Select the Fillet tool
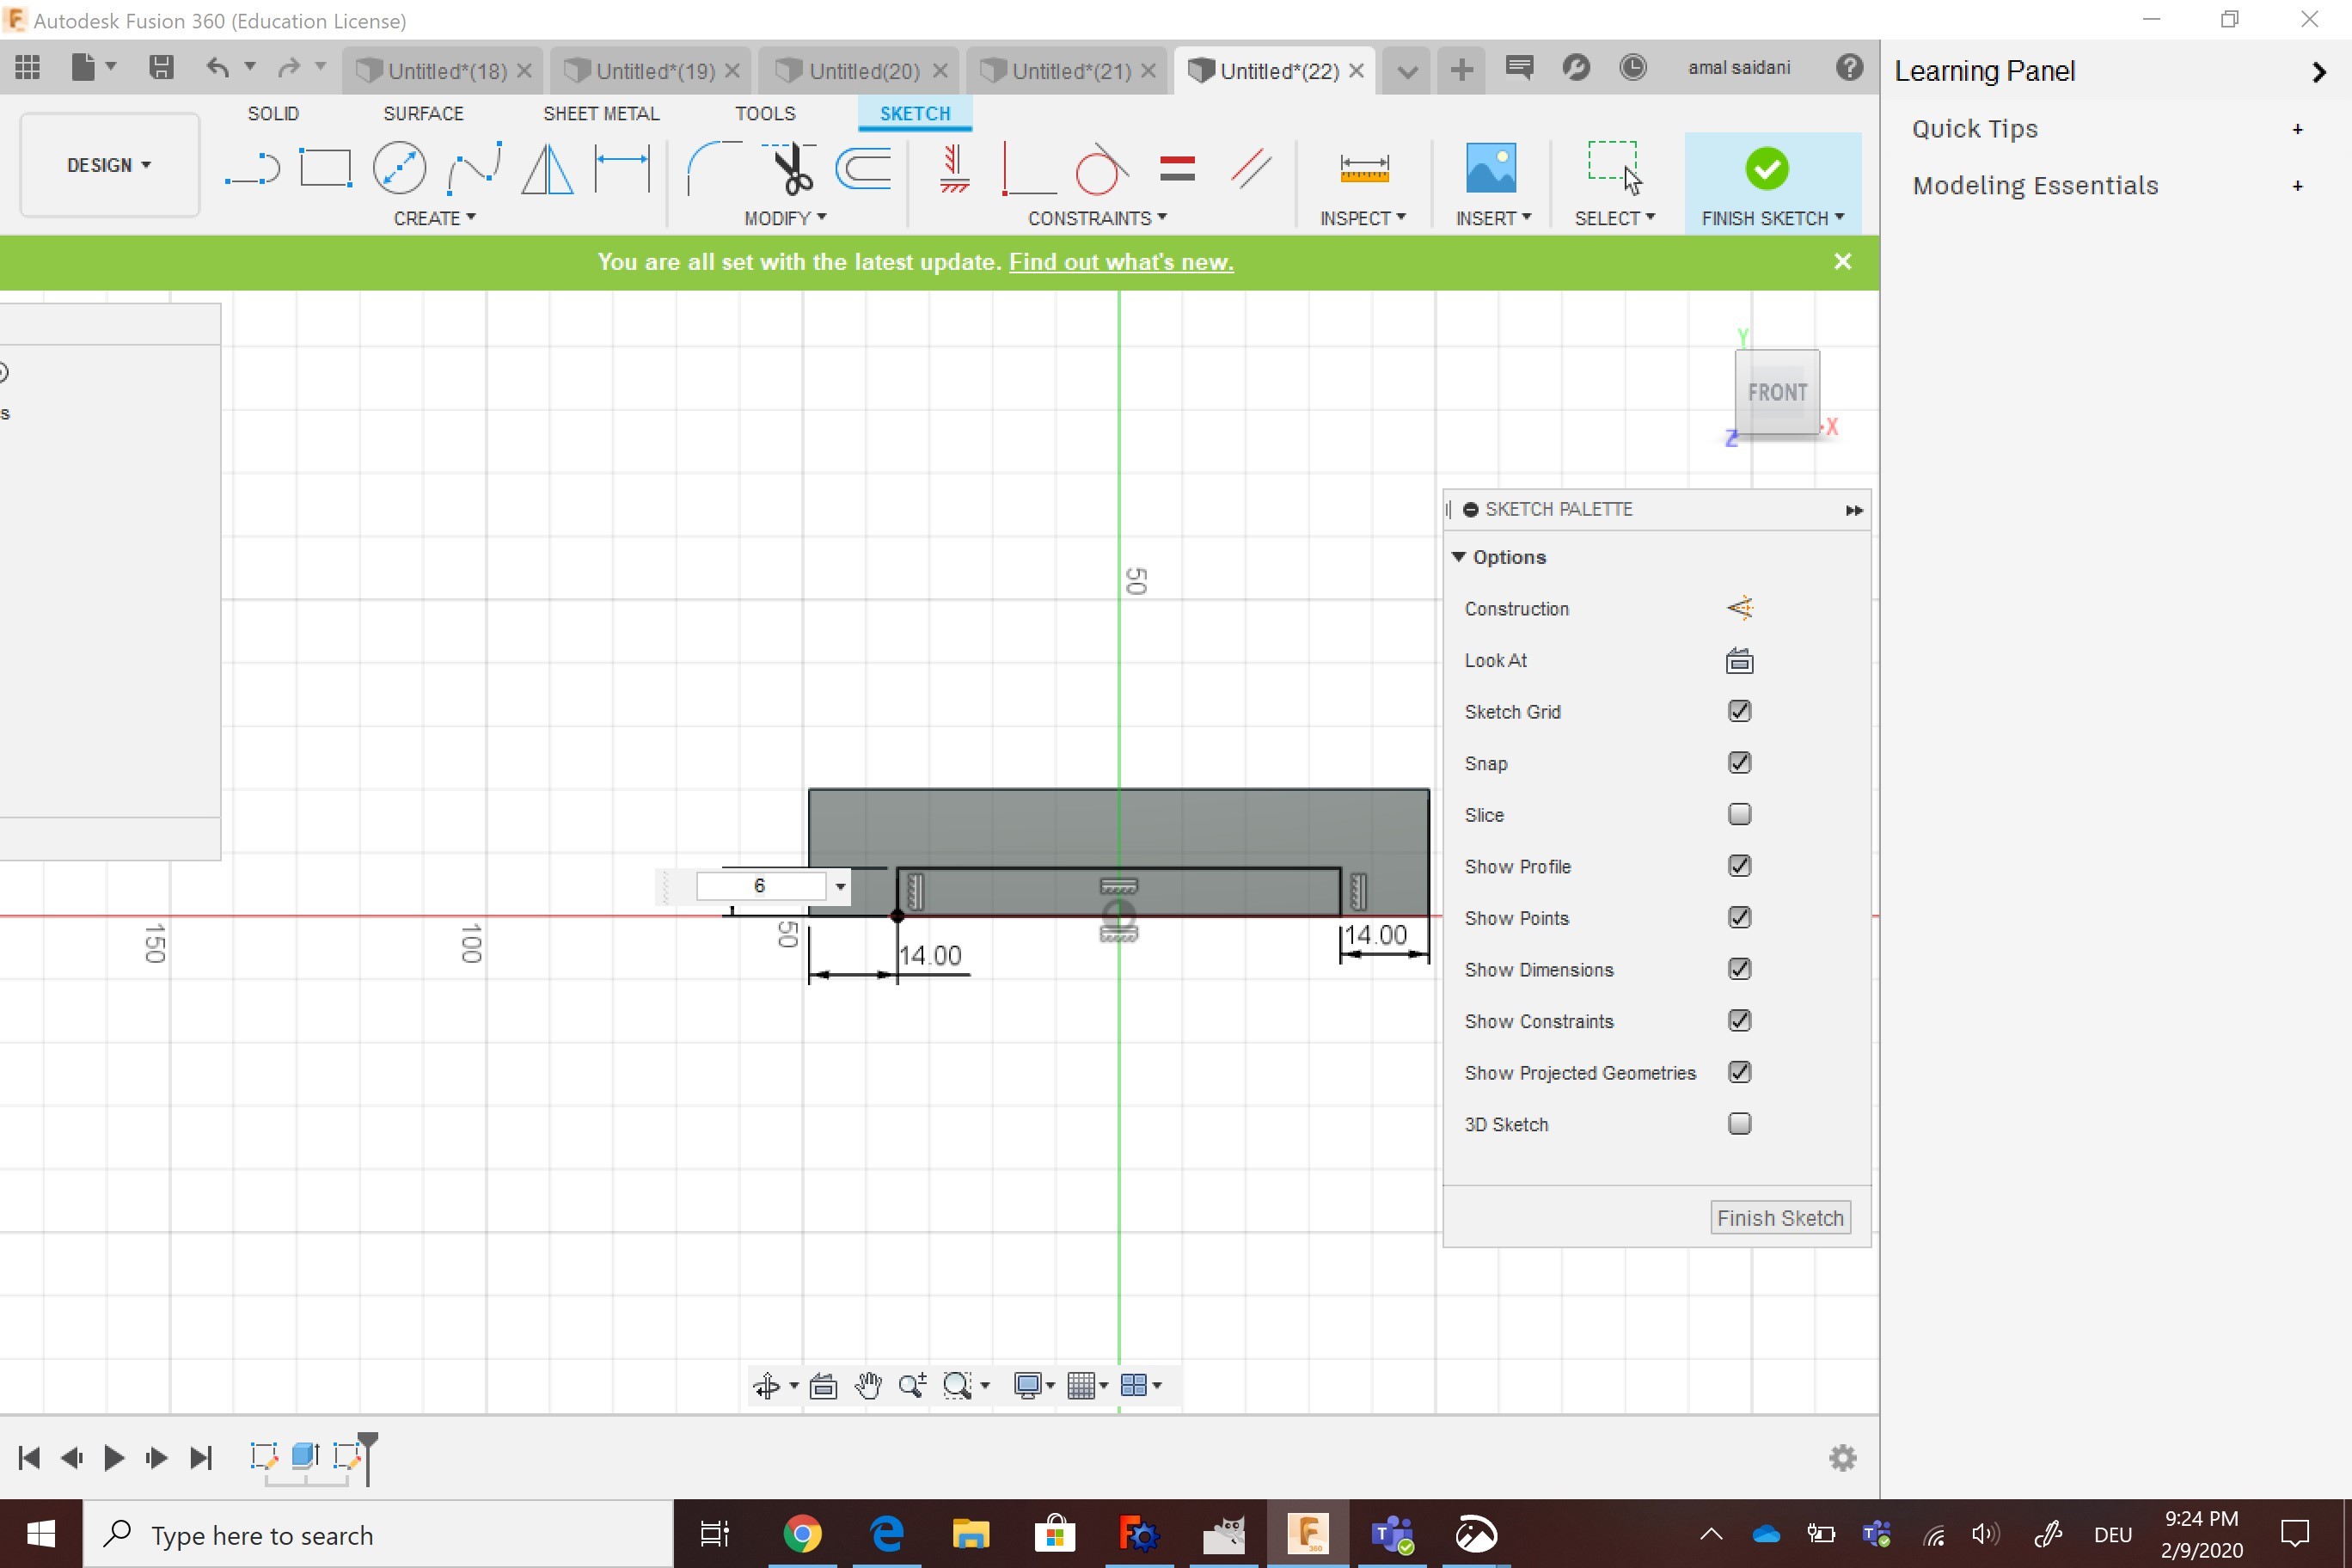Screen dimensions: 2352x1568 point(712,167)
